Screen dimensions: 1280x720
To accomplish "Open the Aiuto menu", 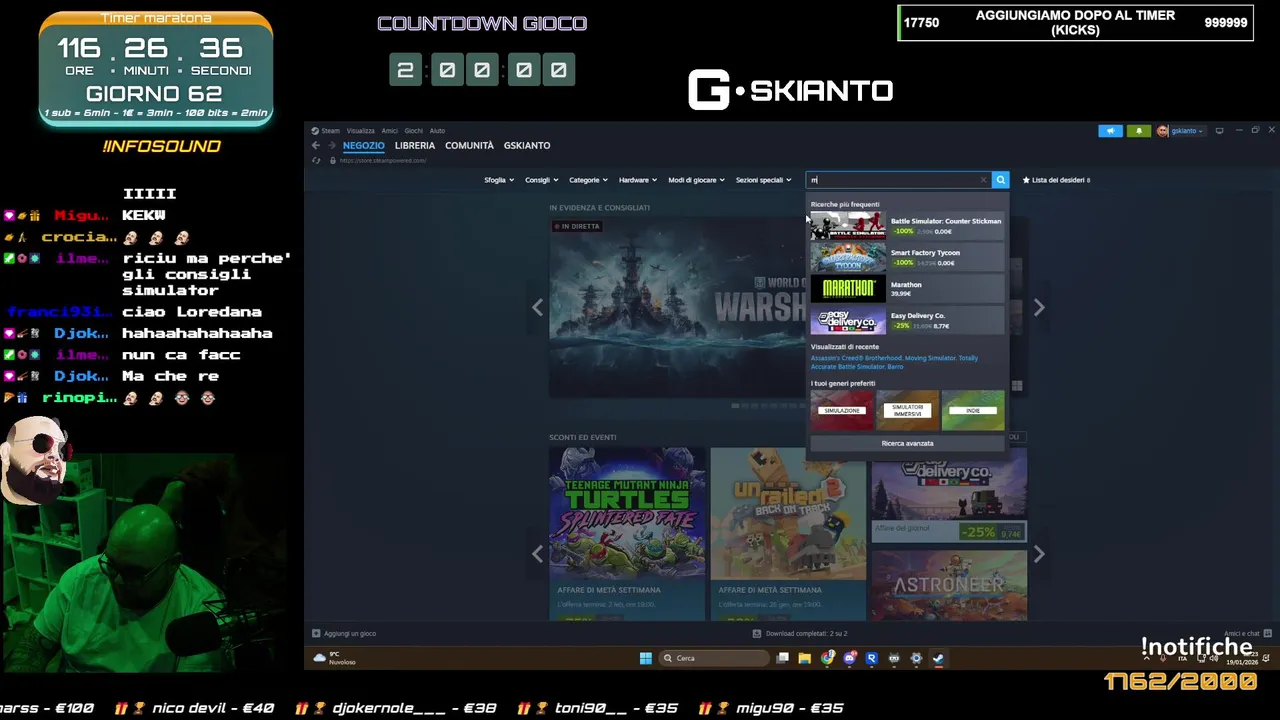I will (437, 131).
